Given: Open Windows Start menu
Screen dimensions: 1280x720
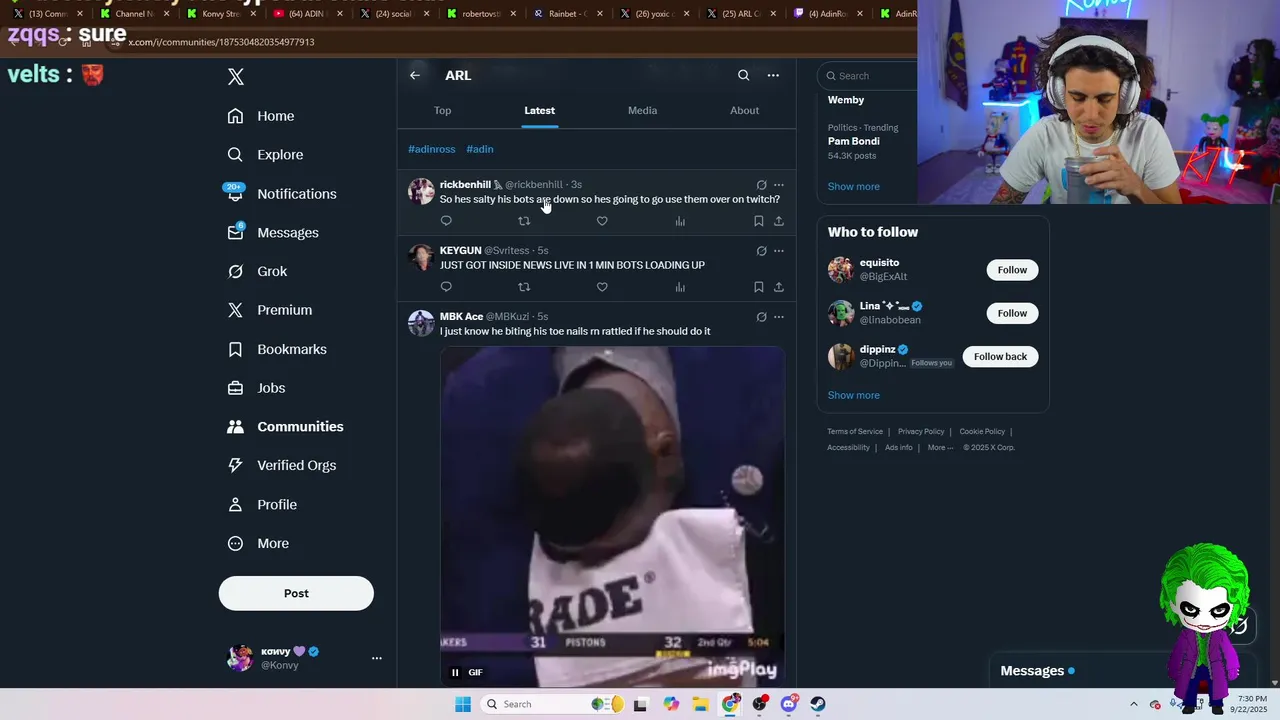Looking at the screenshot, I should 463,704.
